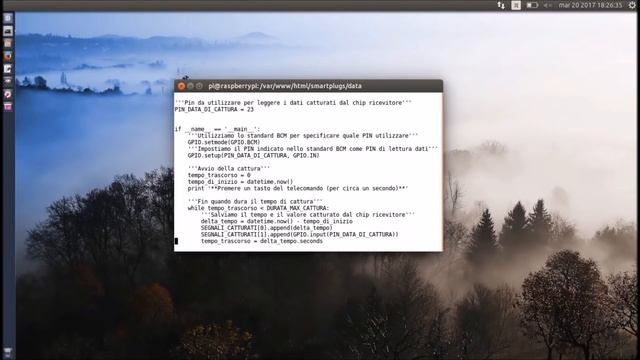The image size is (640, 360).
Task: Click the terminal title bar path text
Action: pos(285,86)
